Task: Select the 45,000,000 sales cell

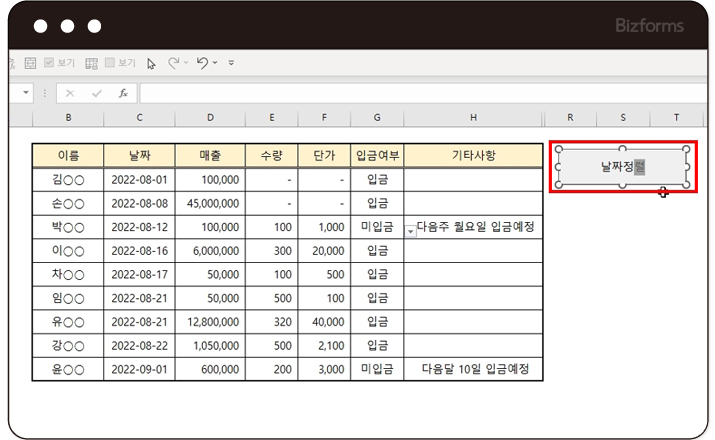Action: pyautogui.click(x=210, y=203)
